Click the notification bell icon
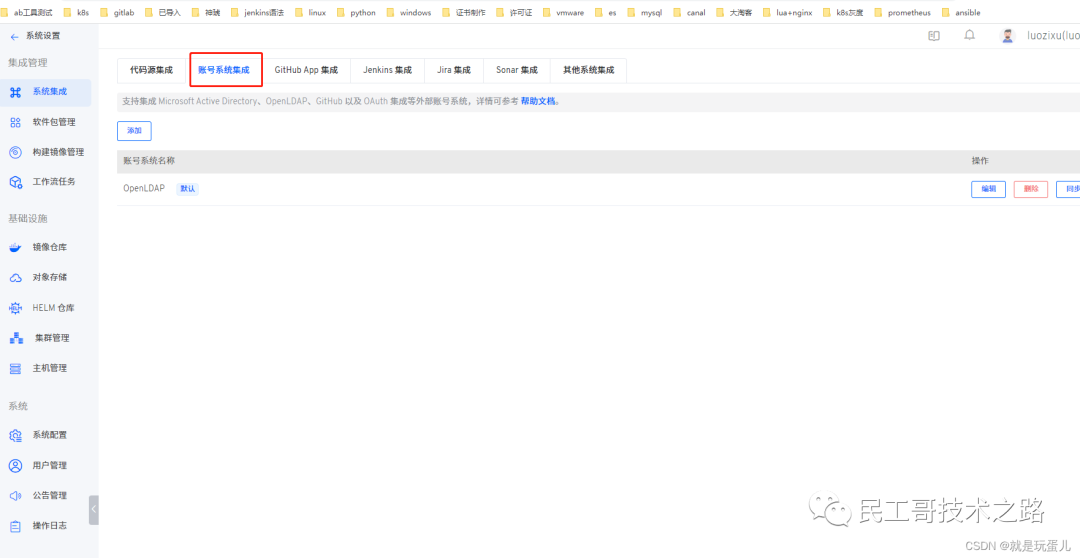The height and width of the screenshot is (558, 1080). [x=969, y=35]
